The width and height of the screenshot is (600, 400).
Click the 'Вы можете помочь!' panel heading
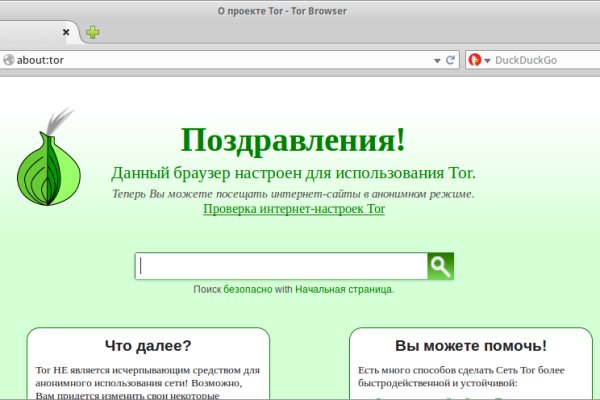click(471, 346)
